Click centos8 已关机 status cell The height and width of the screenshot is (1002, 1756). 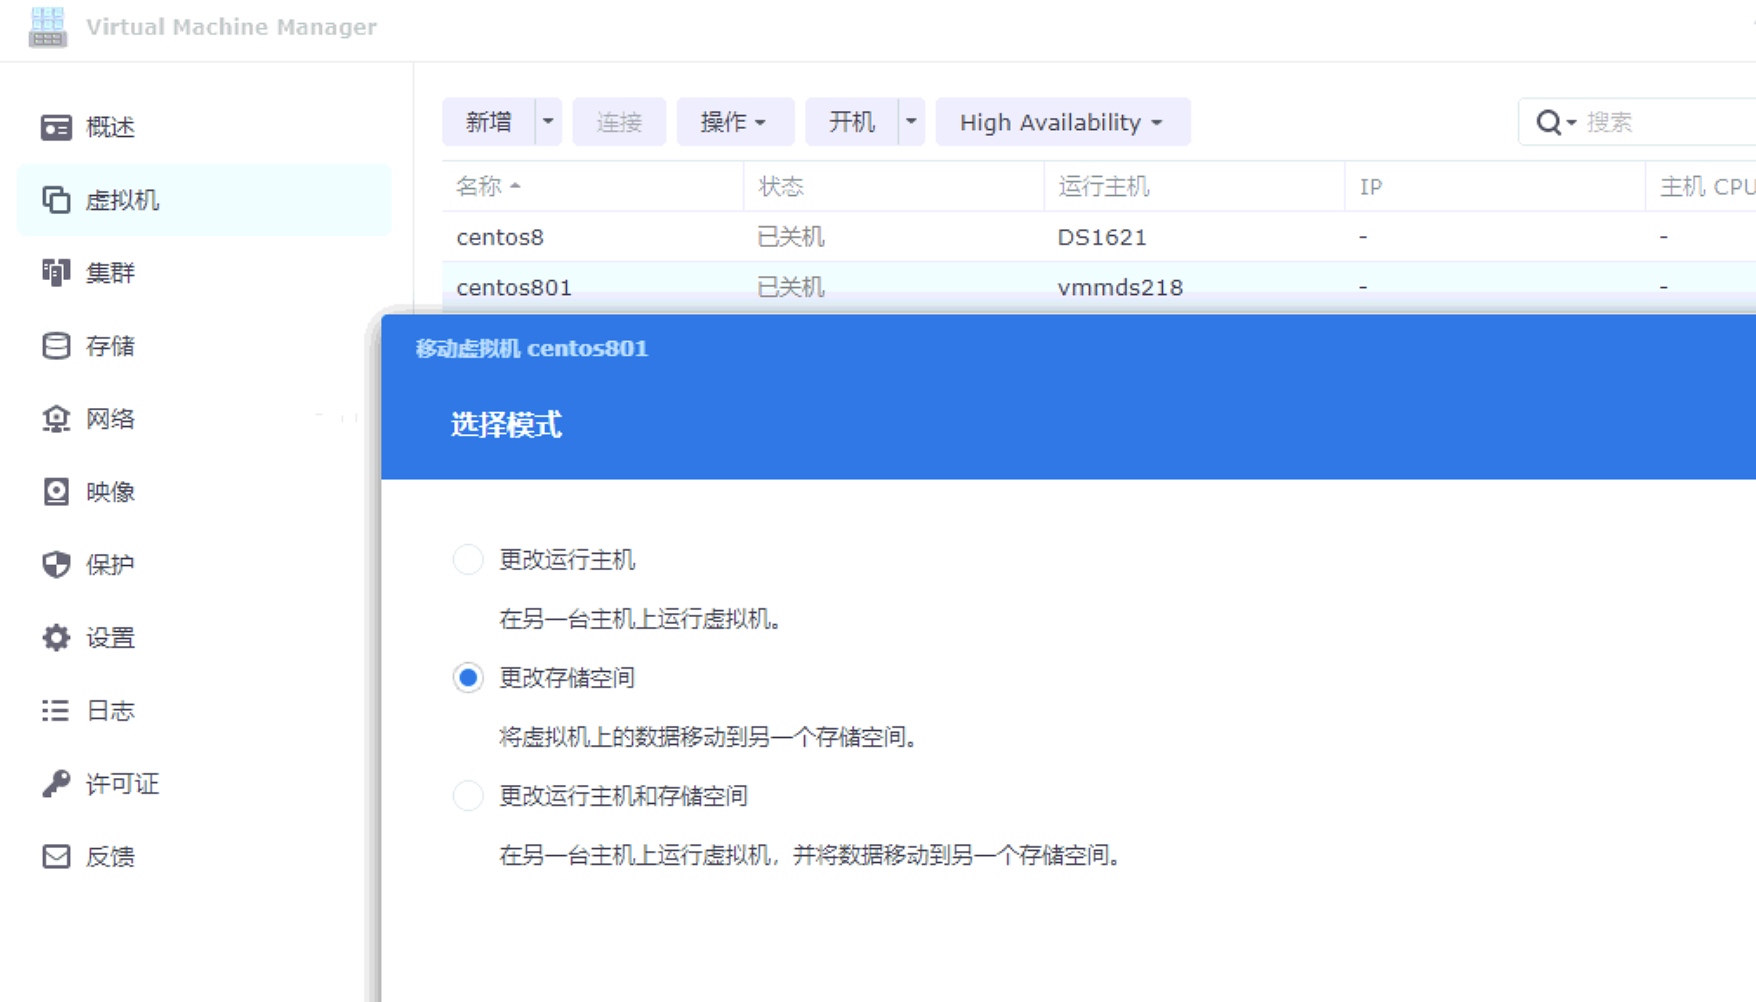coord(791,237)
